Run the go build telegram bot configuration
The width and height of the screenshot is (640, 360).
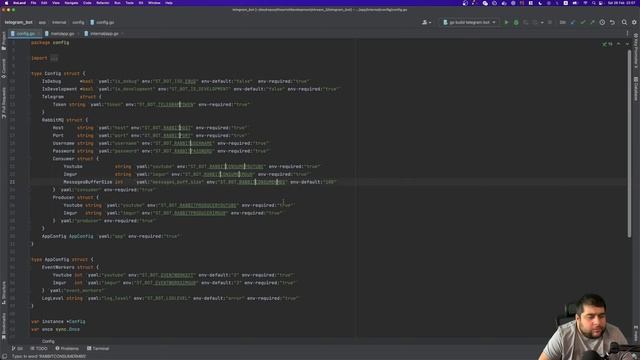(x=506, y=22)
